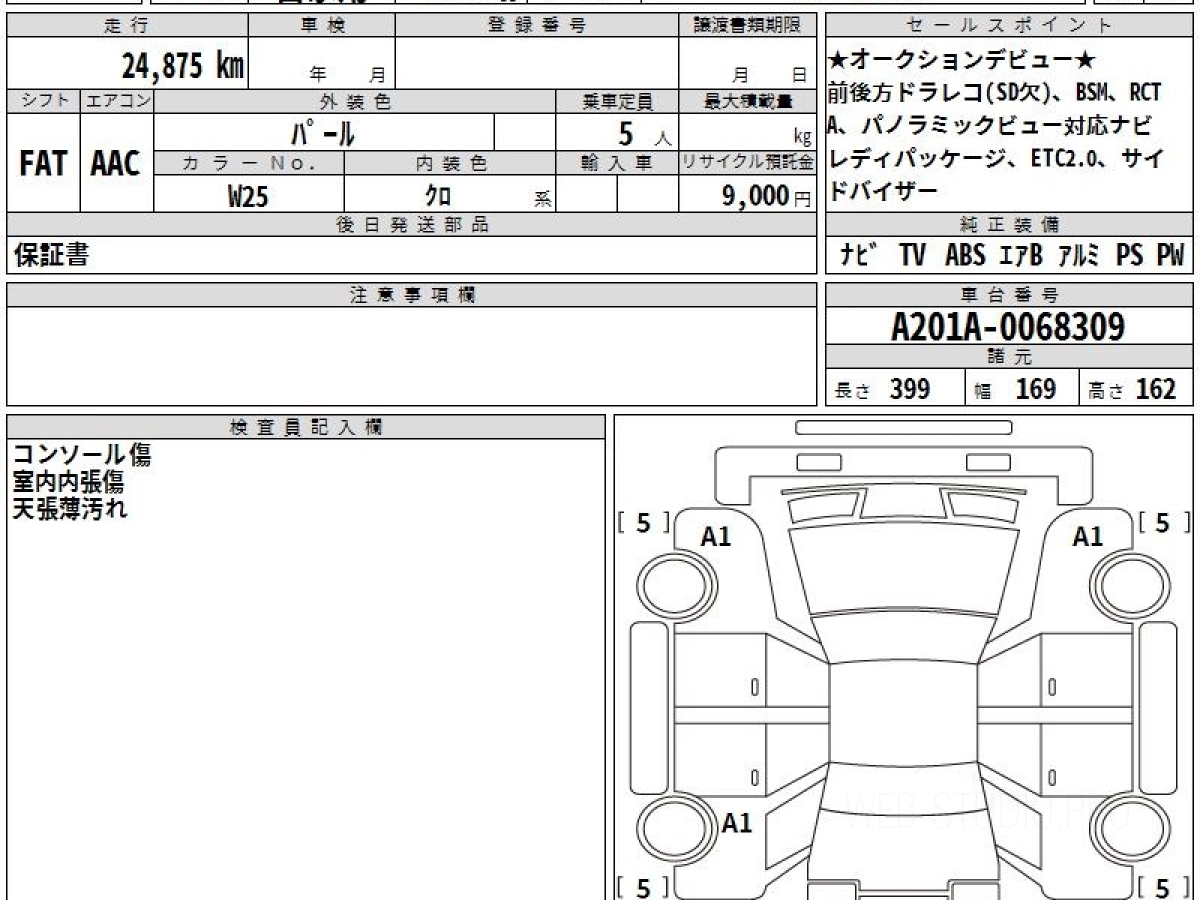The height and width of the screenshot is (900, 1200).
Task: Click the 譲渡書類期限 header cell
Action: coord(748,26)
